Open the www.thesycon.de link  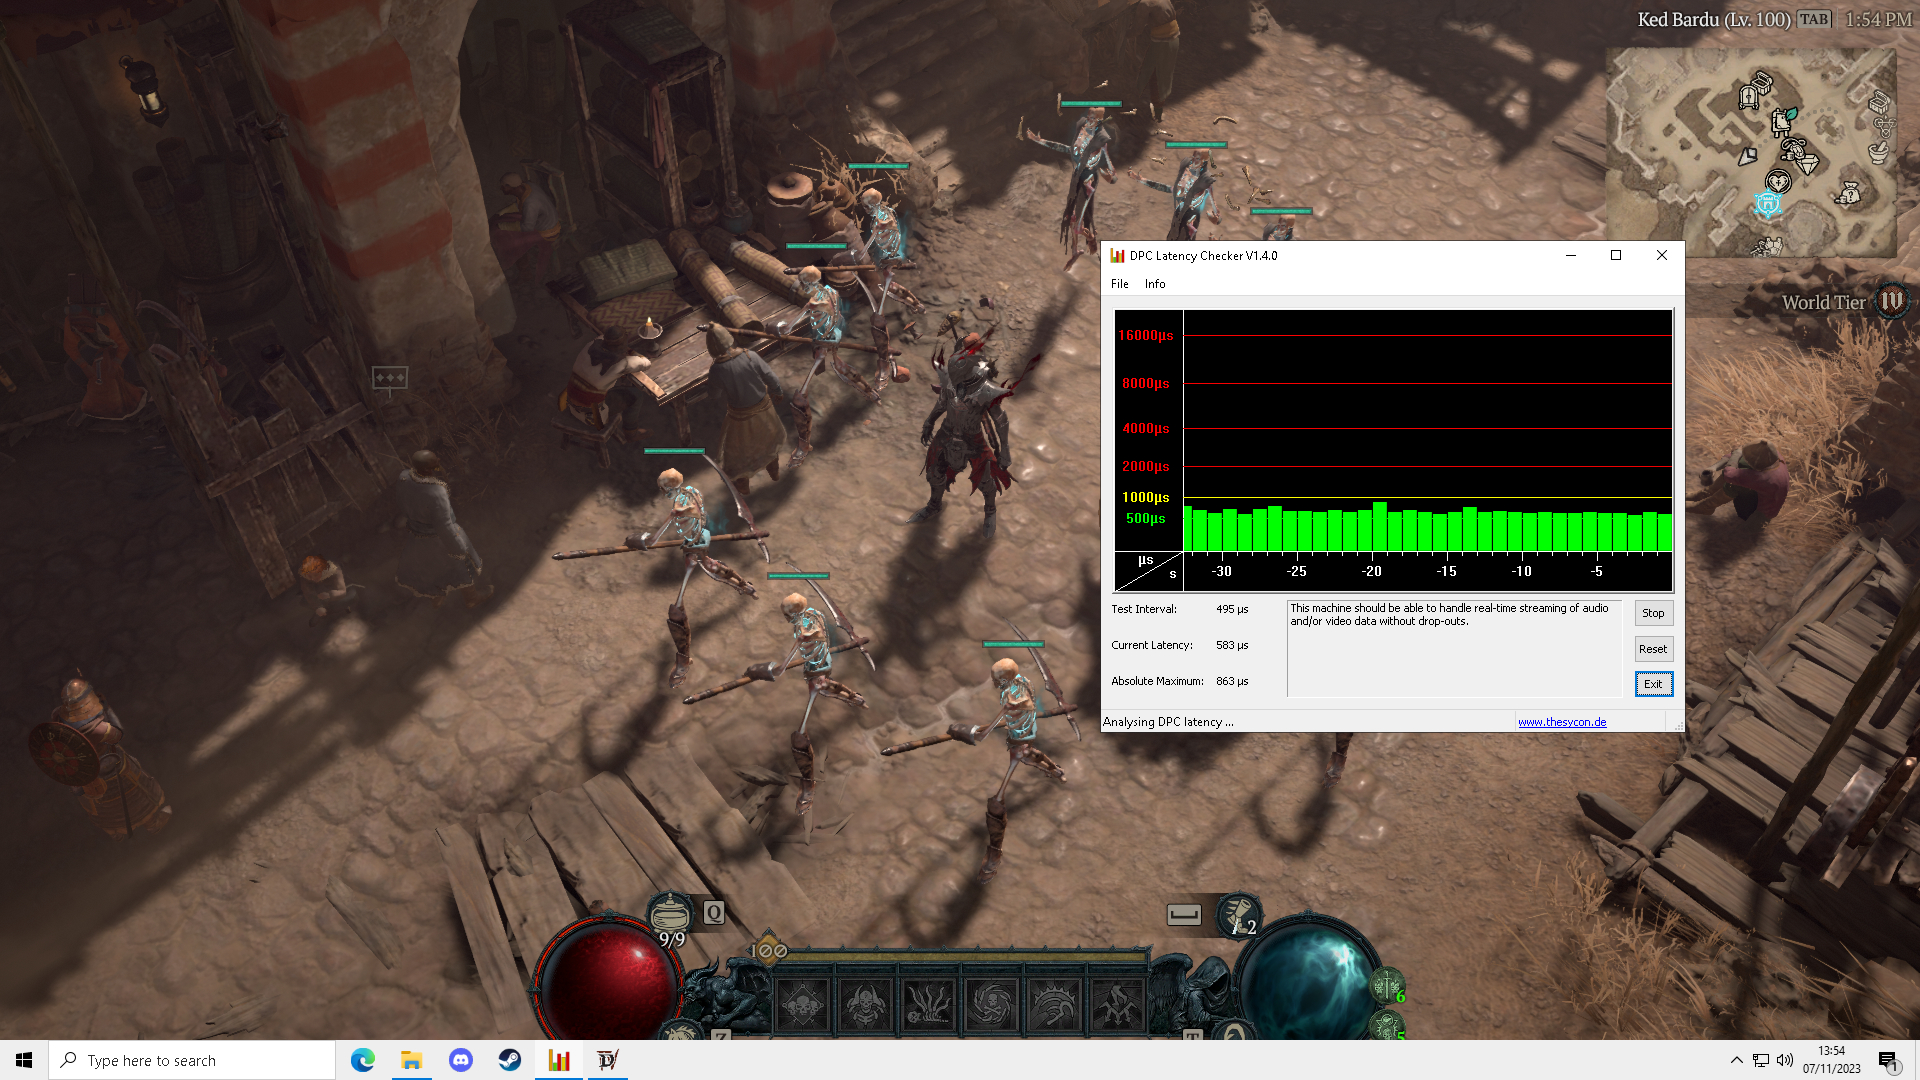click(1562, 722)
